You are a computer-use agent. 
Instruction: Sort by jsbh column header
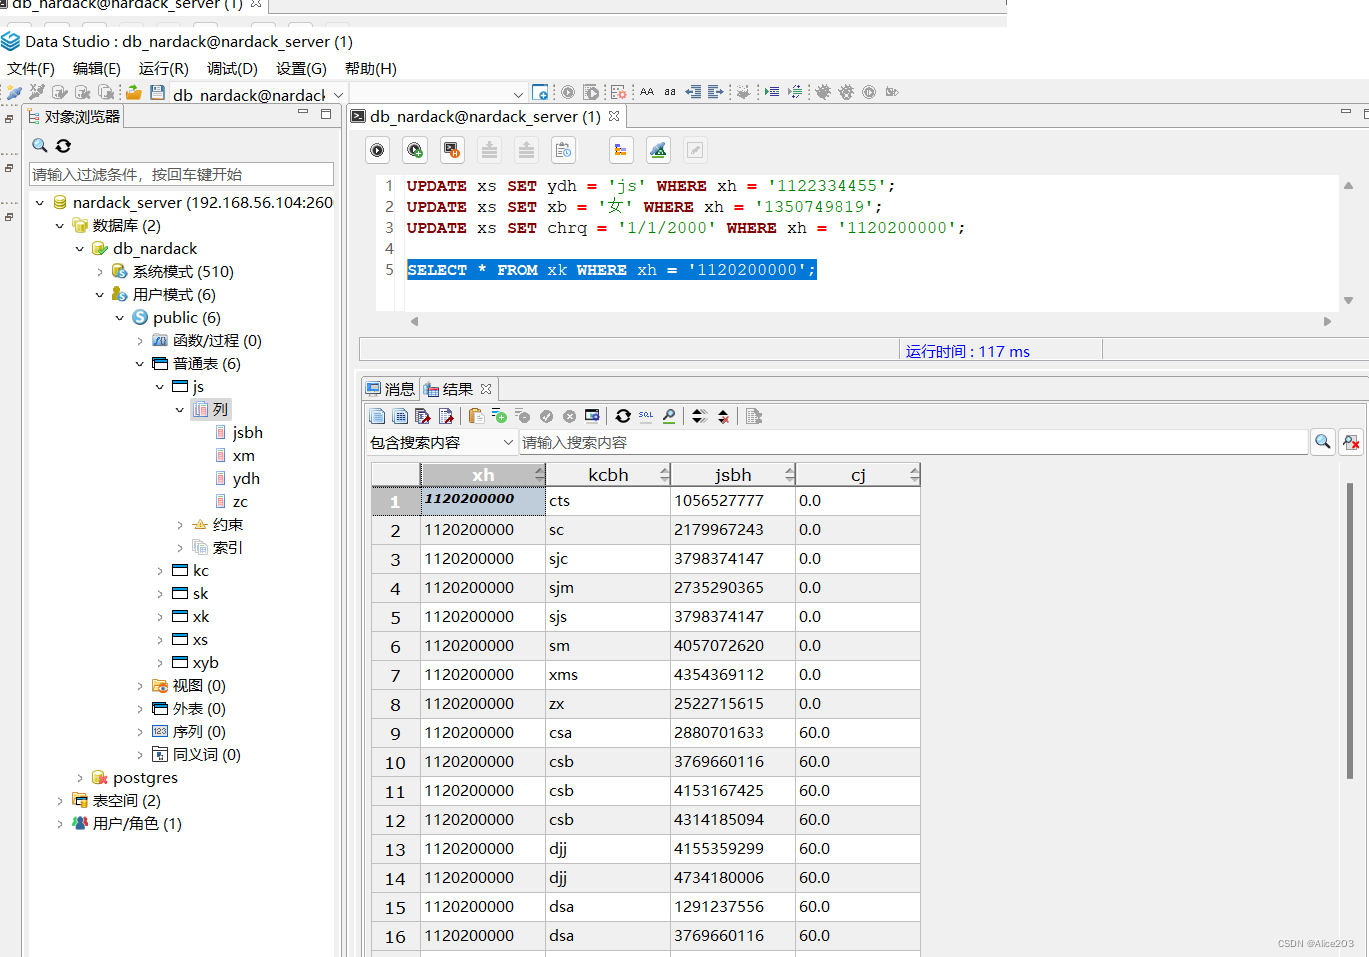(x=733, y=475)
